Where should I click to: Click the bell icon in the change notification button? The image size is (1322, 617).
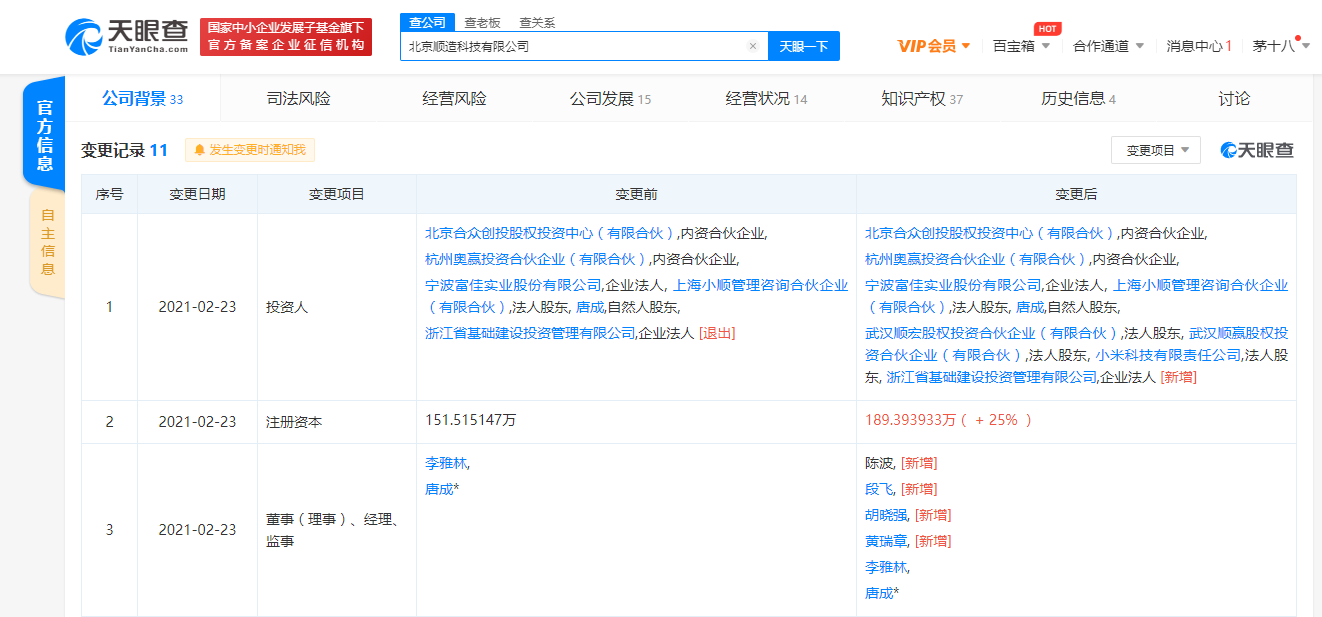(x=199, y=150)
